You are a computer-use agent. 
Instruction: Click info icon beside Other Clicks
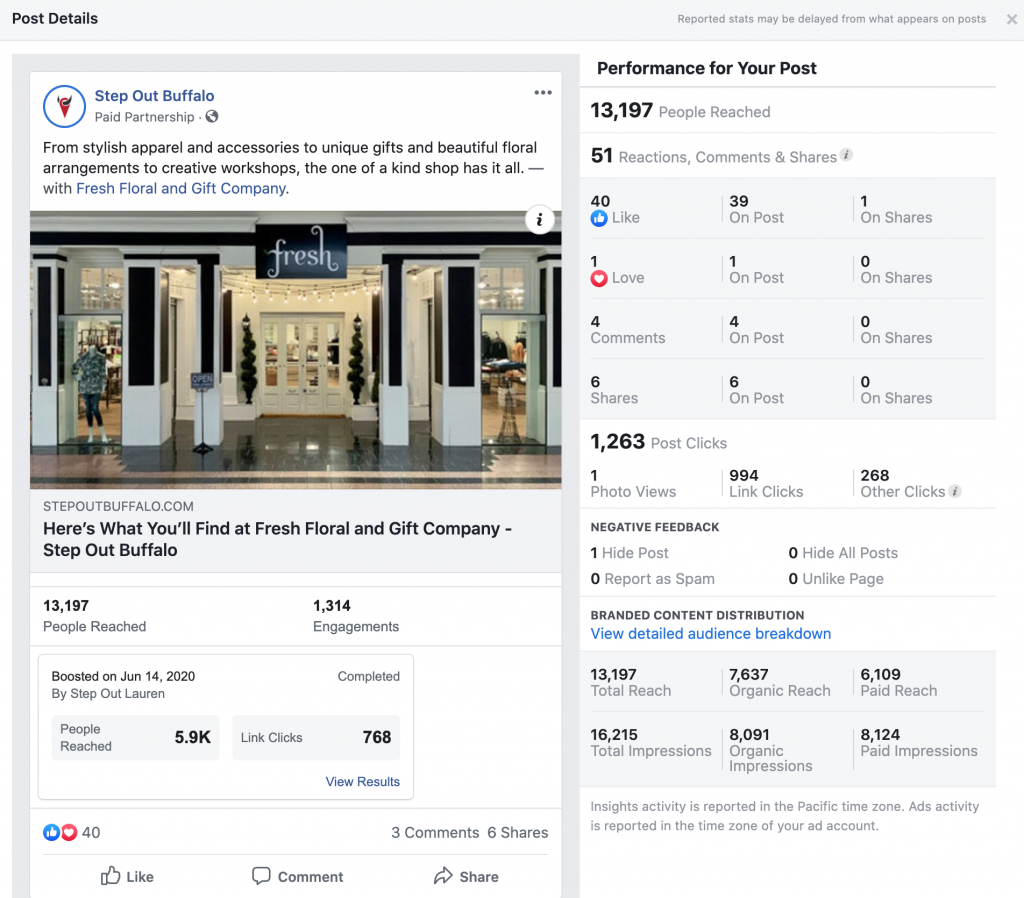point(955,491)
